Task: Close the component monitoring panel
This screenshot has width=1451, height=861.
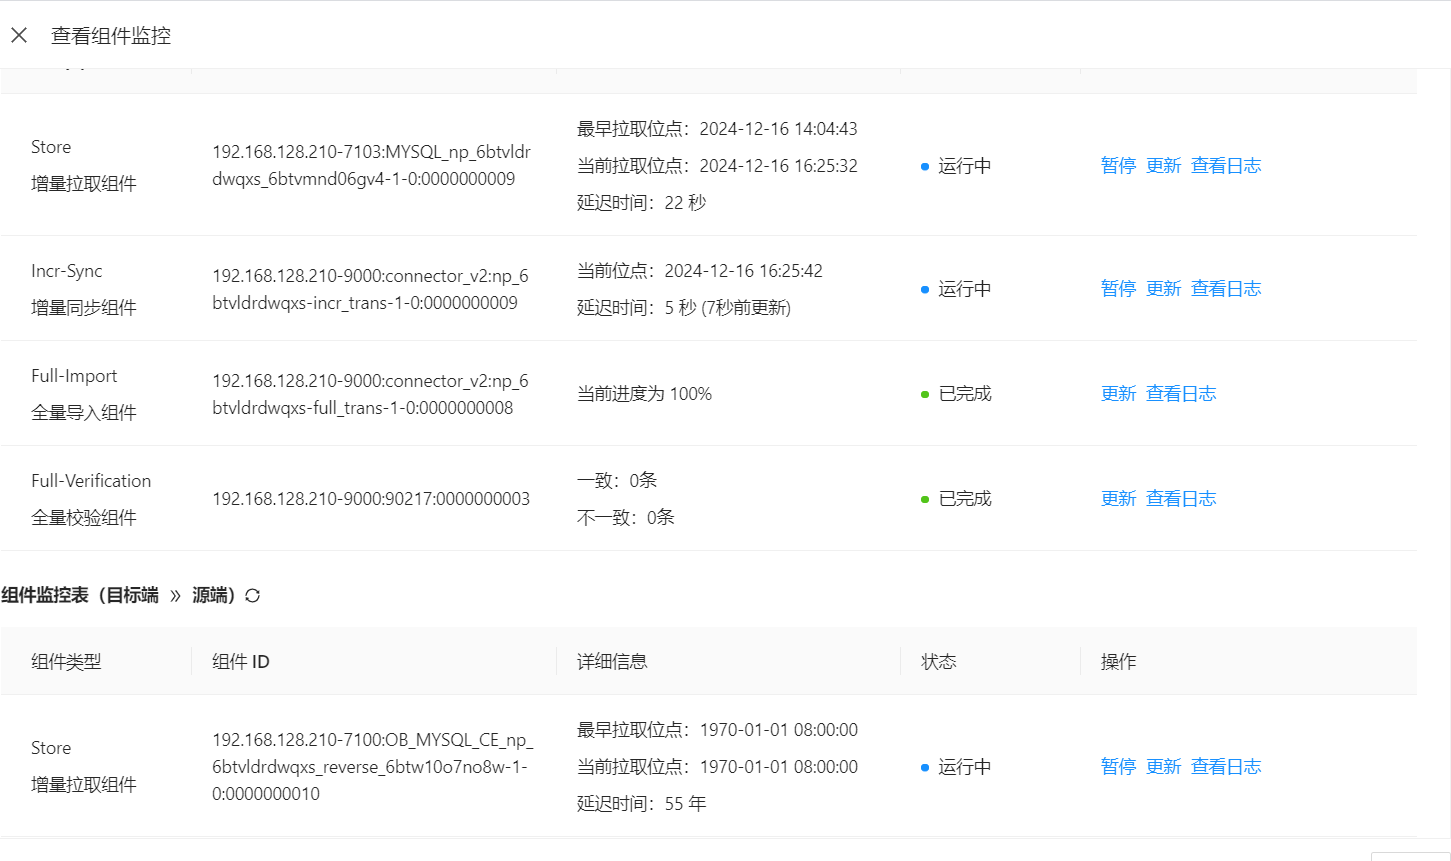Action: tap(19, 36)
